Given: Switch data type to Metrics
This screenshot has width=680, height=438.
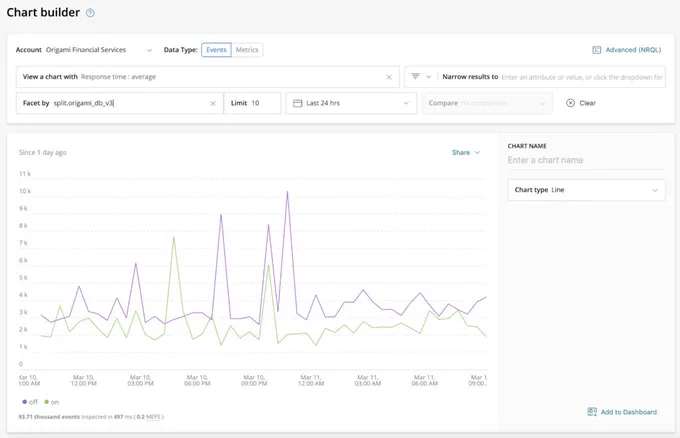Looking at the screenshot, I should [247, 50].
